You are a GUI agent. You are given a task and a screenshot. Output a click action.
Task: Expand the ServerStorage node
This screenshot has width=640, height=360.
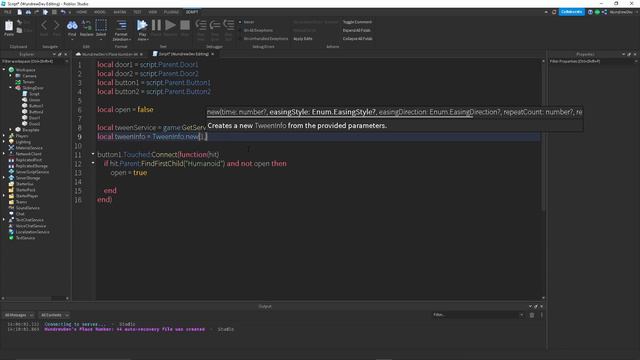coord(4,178)
